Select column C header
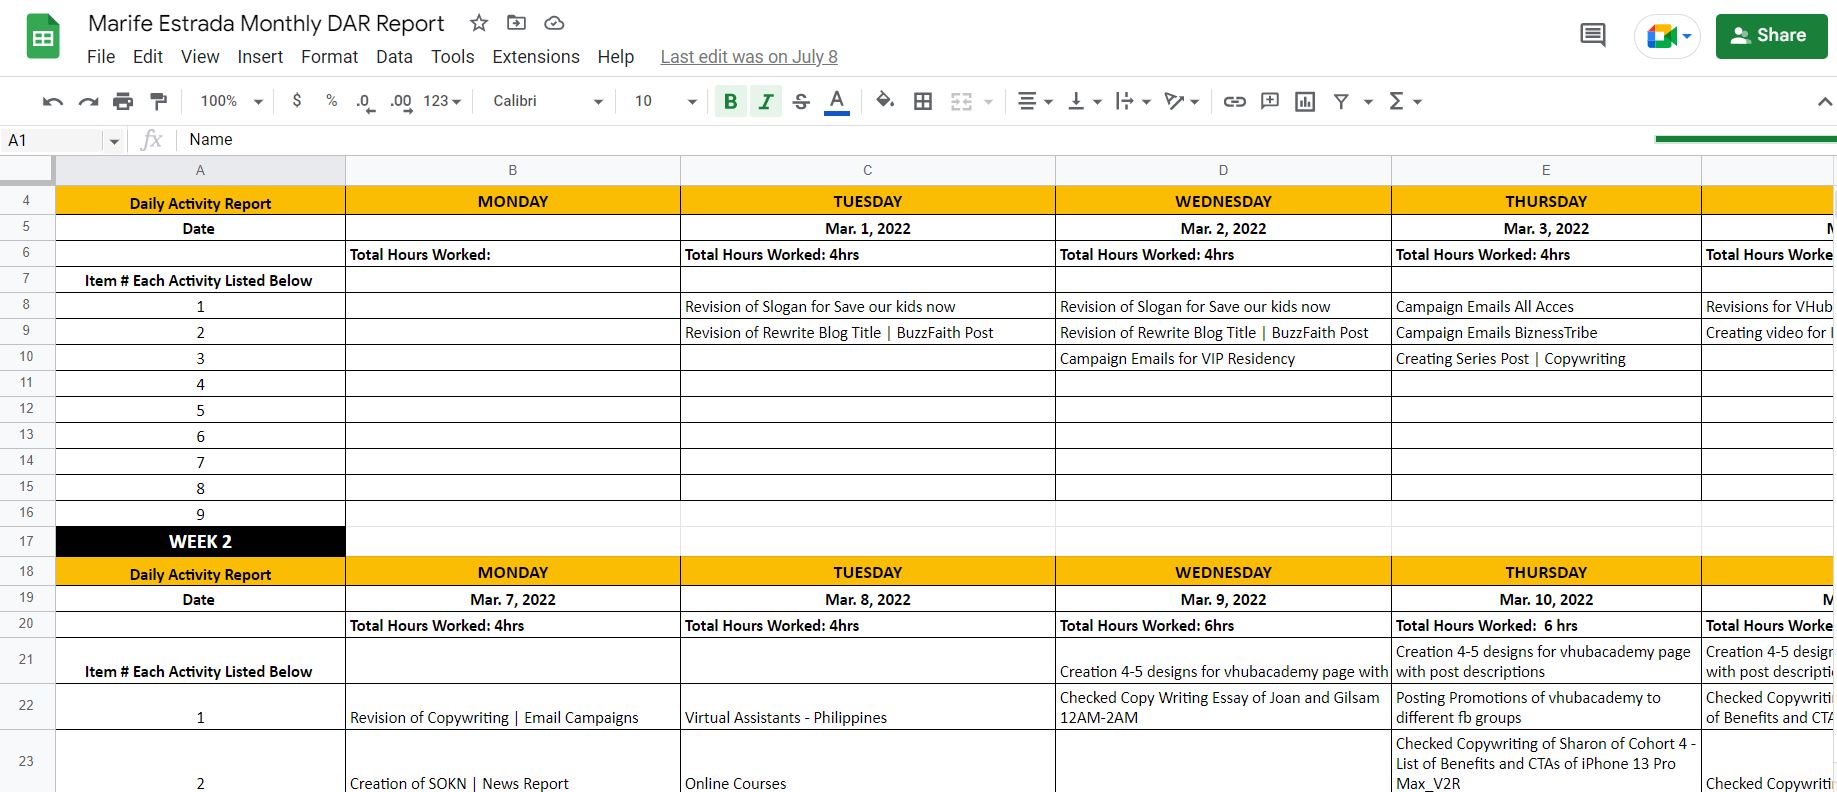This screenshot has height=792, width=1837. (868, 170)
